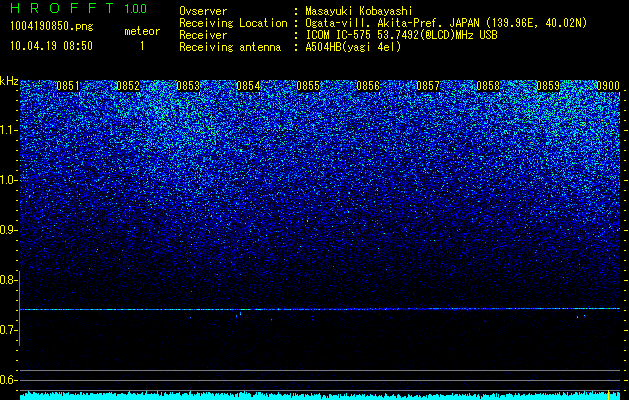629x400 pixels.
Task: Click the meteor echo blip near 0854
Action: point(239,314)
